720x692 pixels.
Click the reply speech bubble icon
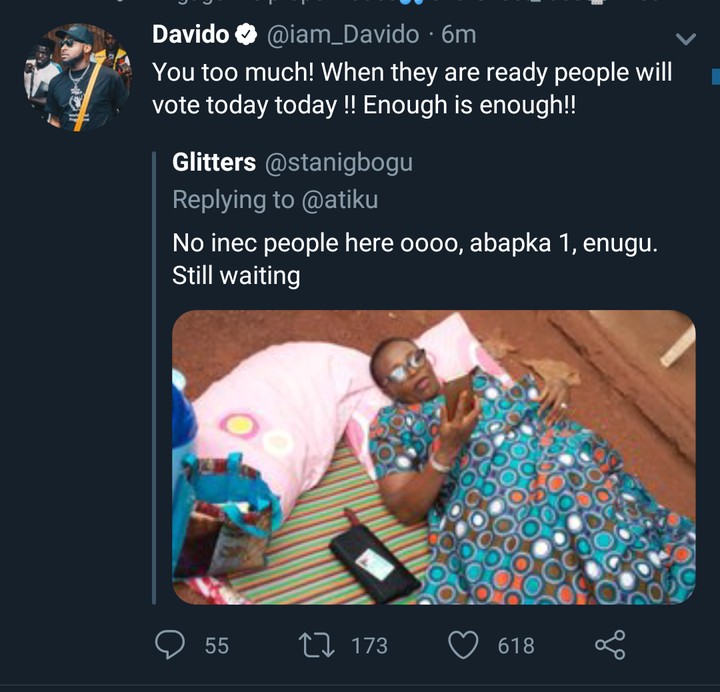click(x=173, y=645)
